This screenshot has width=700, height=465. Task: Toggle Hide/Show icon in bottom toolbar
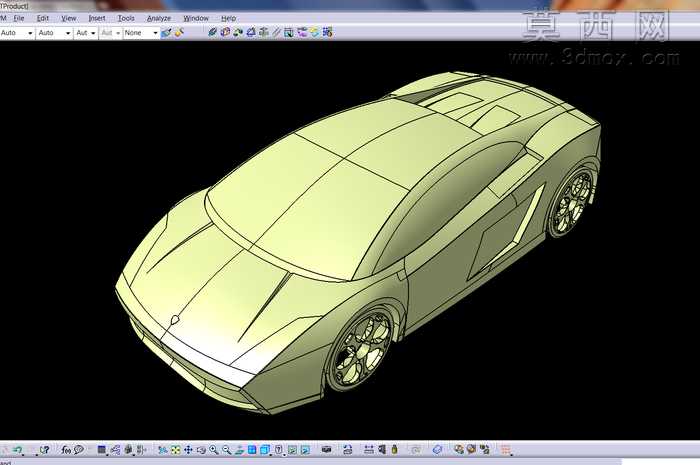pos(292,450)
